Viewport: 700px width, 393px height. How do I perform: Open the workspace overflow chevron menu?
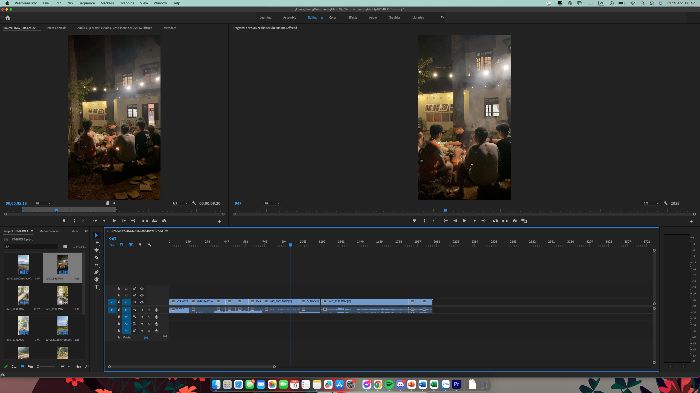(442, 18)
